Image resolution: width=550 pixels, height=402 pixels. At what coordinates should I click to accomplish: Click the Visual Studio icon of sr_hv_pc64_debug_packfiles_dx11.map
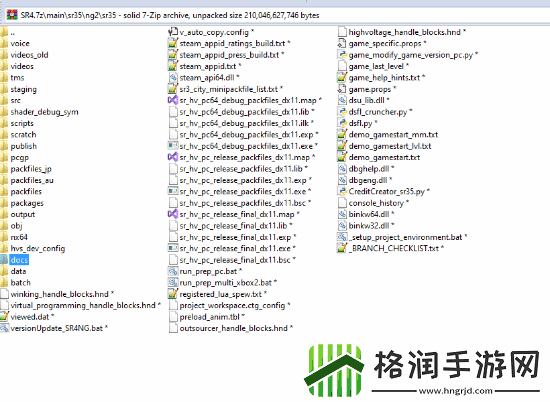pyautogui.click(x=173, y=100)
